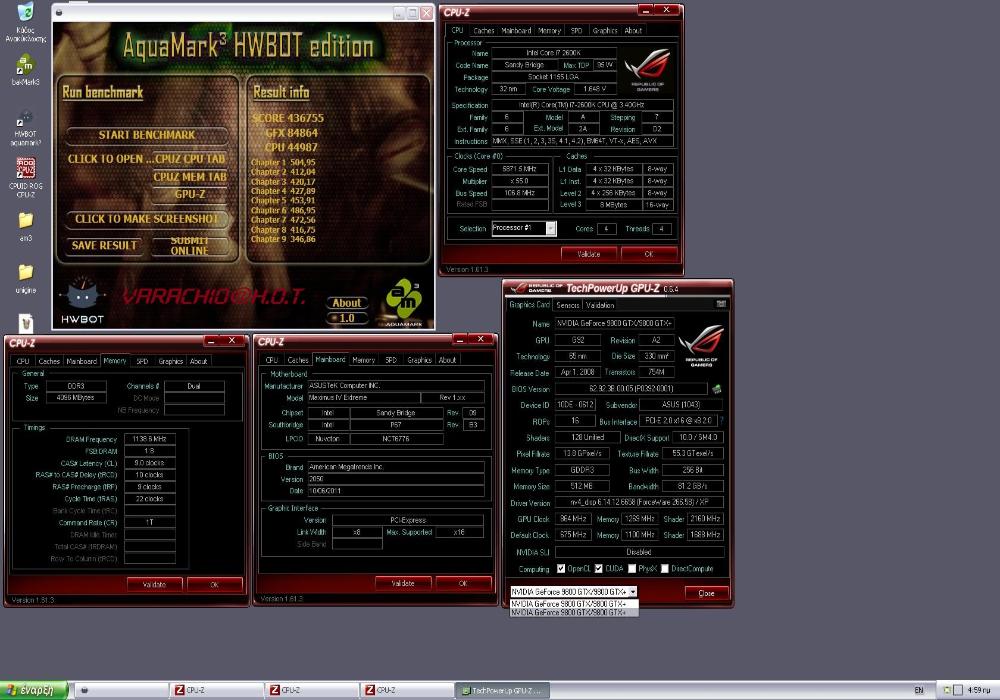
Task: Click the GPU-Z screenshot camera icon
Action: pos(721,304)
